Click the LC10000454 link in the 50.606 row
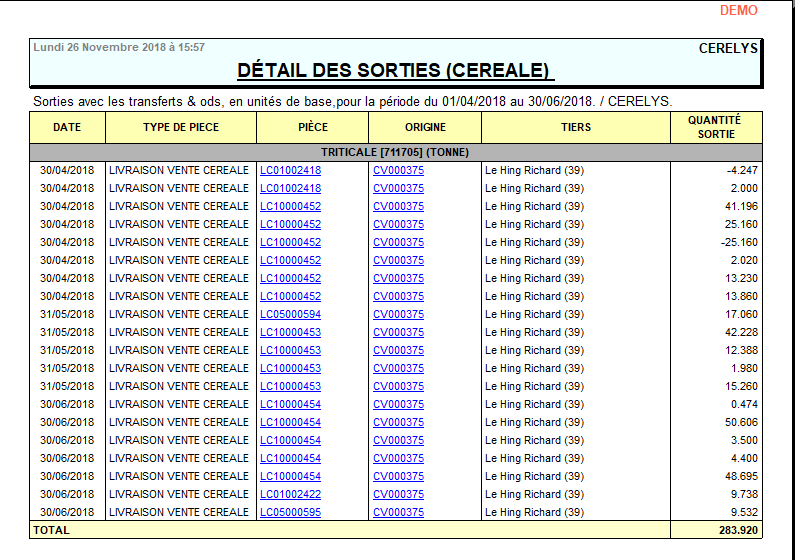Image resolution: width=795 pixels, height=560 pixels. (290, 422)
